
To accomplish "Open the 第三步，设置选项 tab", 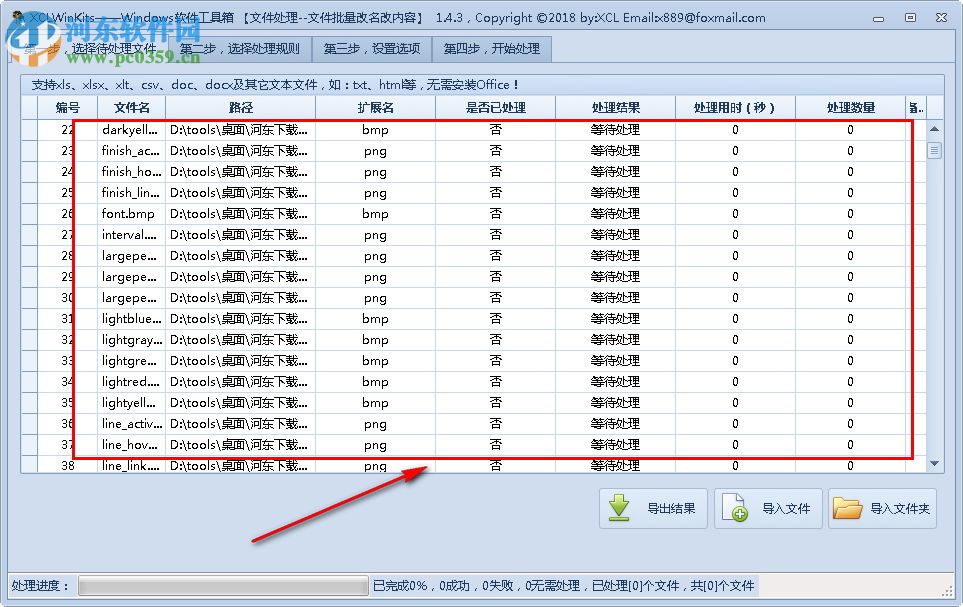I will point(373,48).
